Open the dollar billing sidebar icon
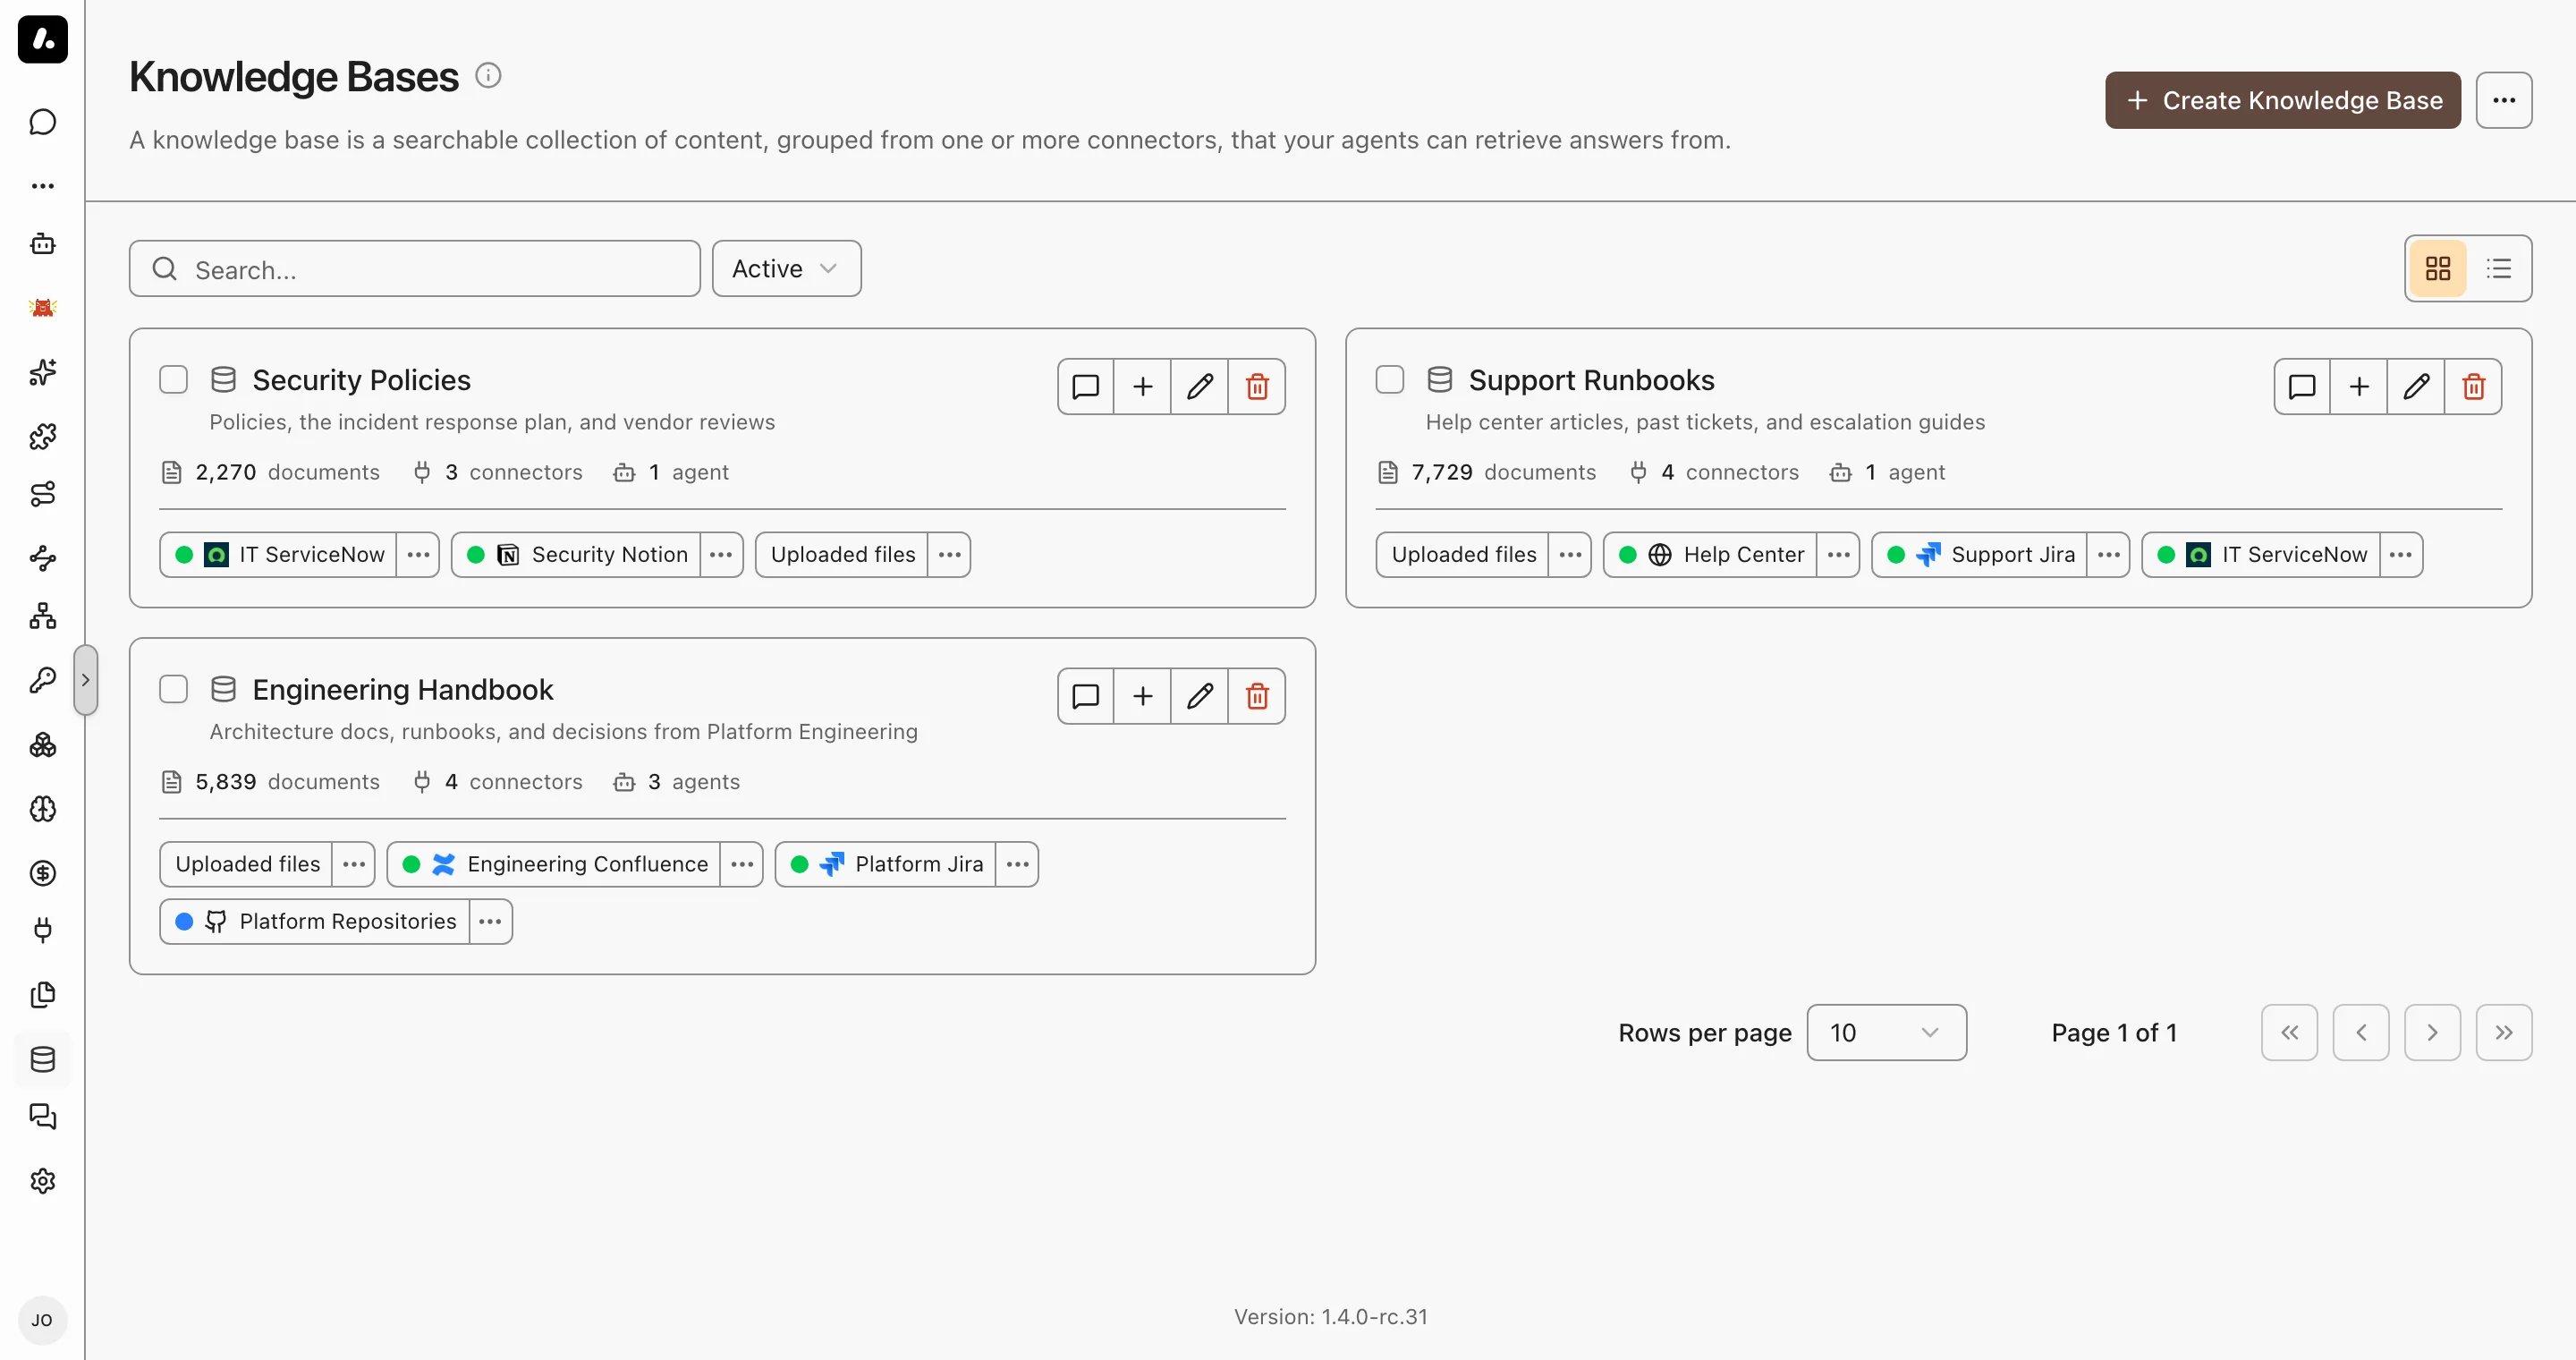The image size is (2576, 1360). 42,873
